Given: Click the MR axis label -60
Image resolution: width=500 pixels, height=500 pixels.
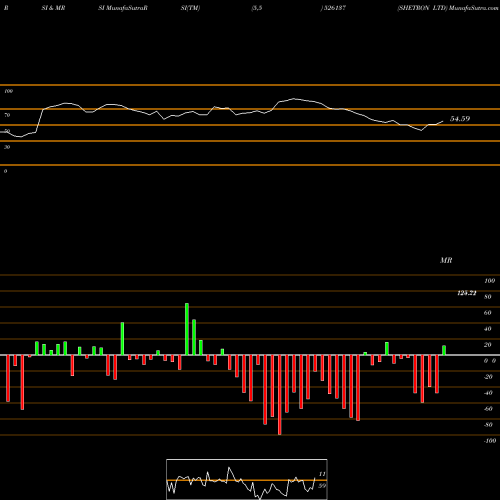Looking at the screenshot, I should tap(488, 409).
